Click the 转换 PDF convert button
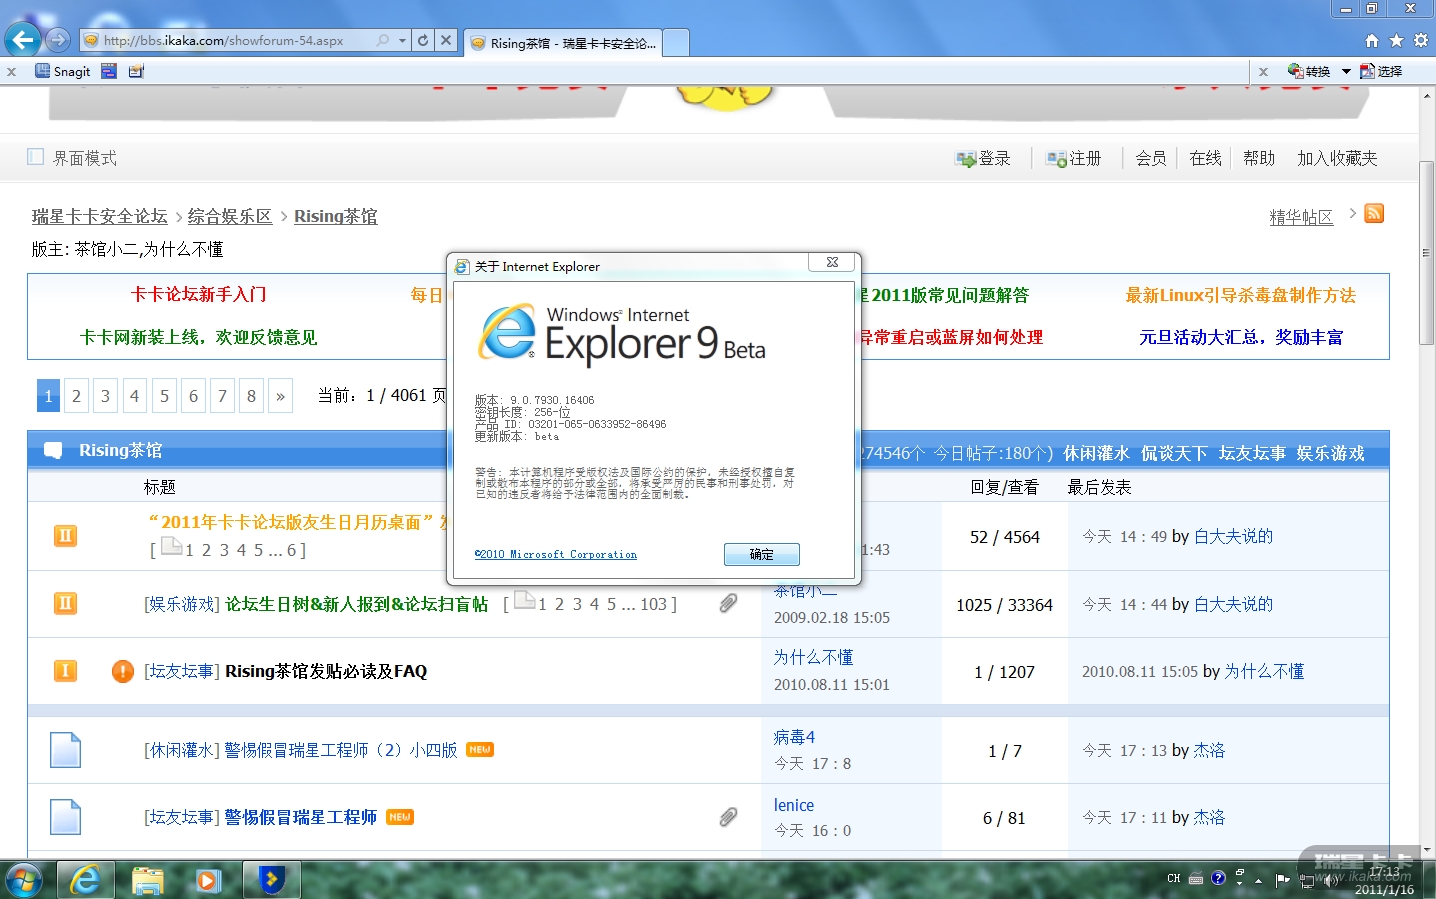This screenshot has height=899, width=1436. point(1309,71)
